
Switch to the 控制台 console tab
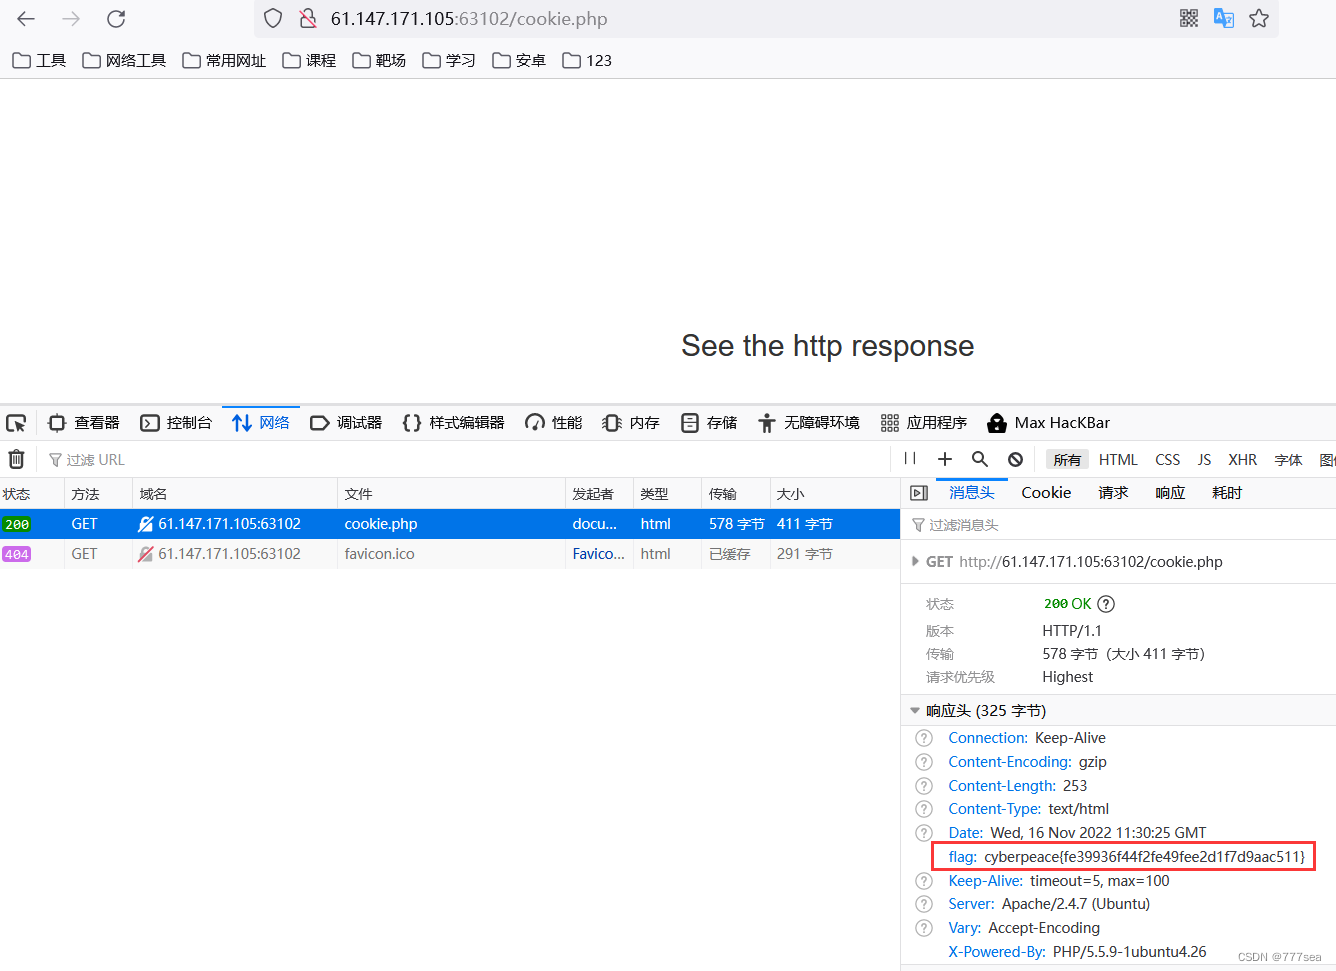(x=176, y=423)
